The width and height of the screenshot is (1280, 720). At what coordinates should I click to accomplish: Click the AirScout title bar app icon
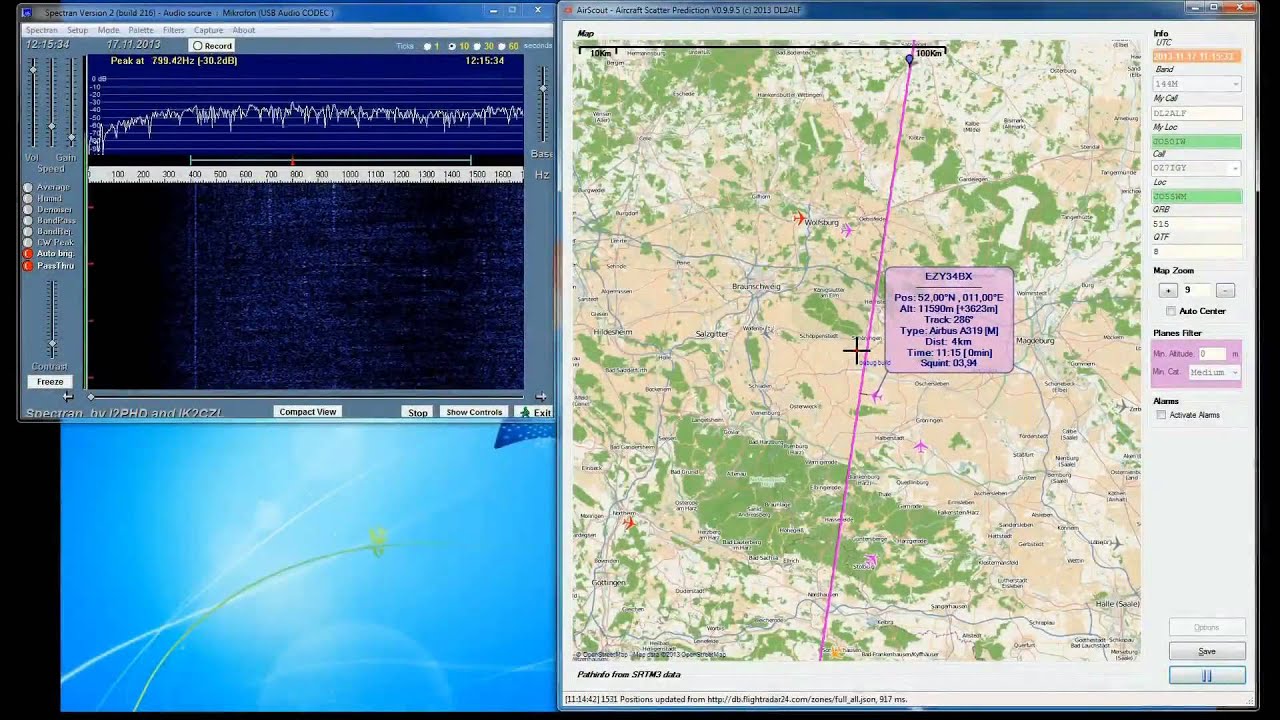[x=567, y=10]
